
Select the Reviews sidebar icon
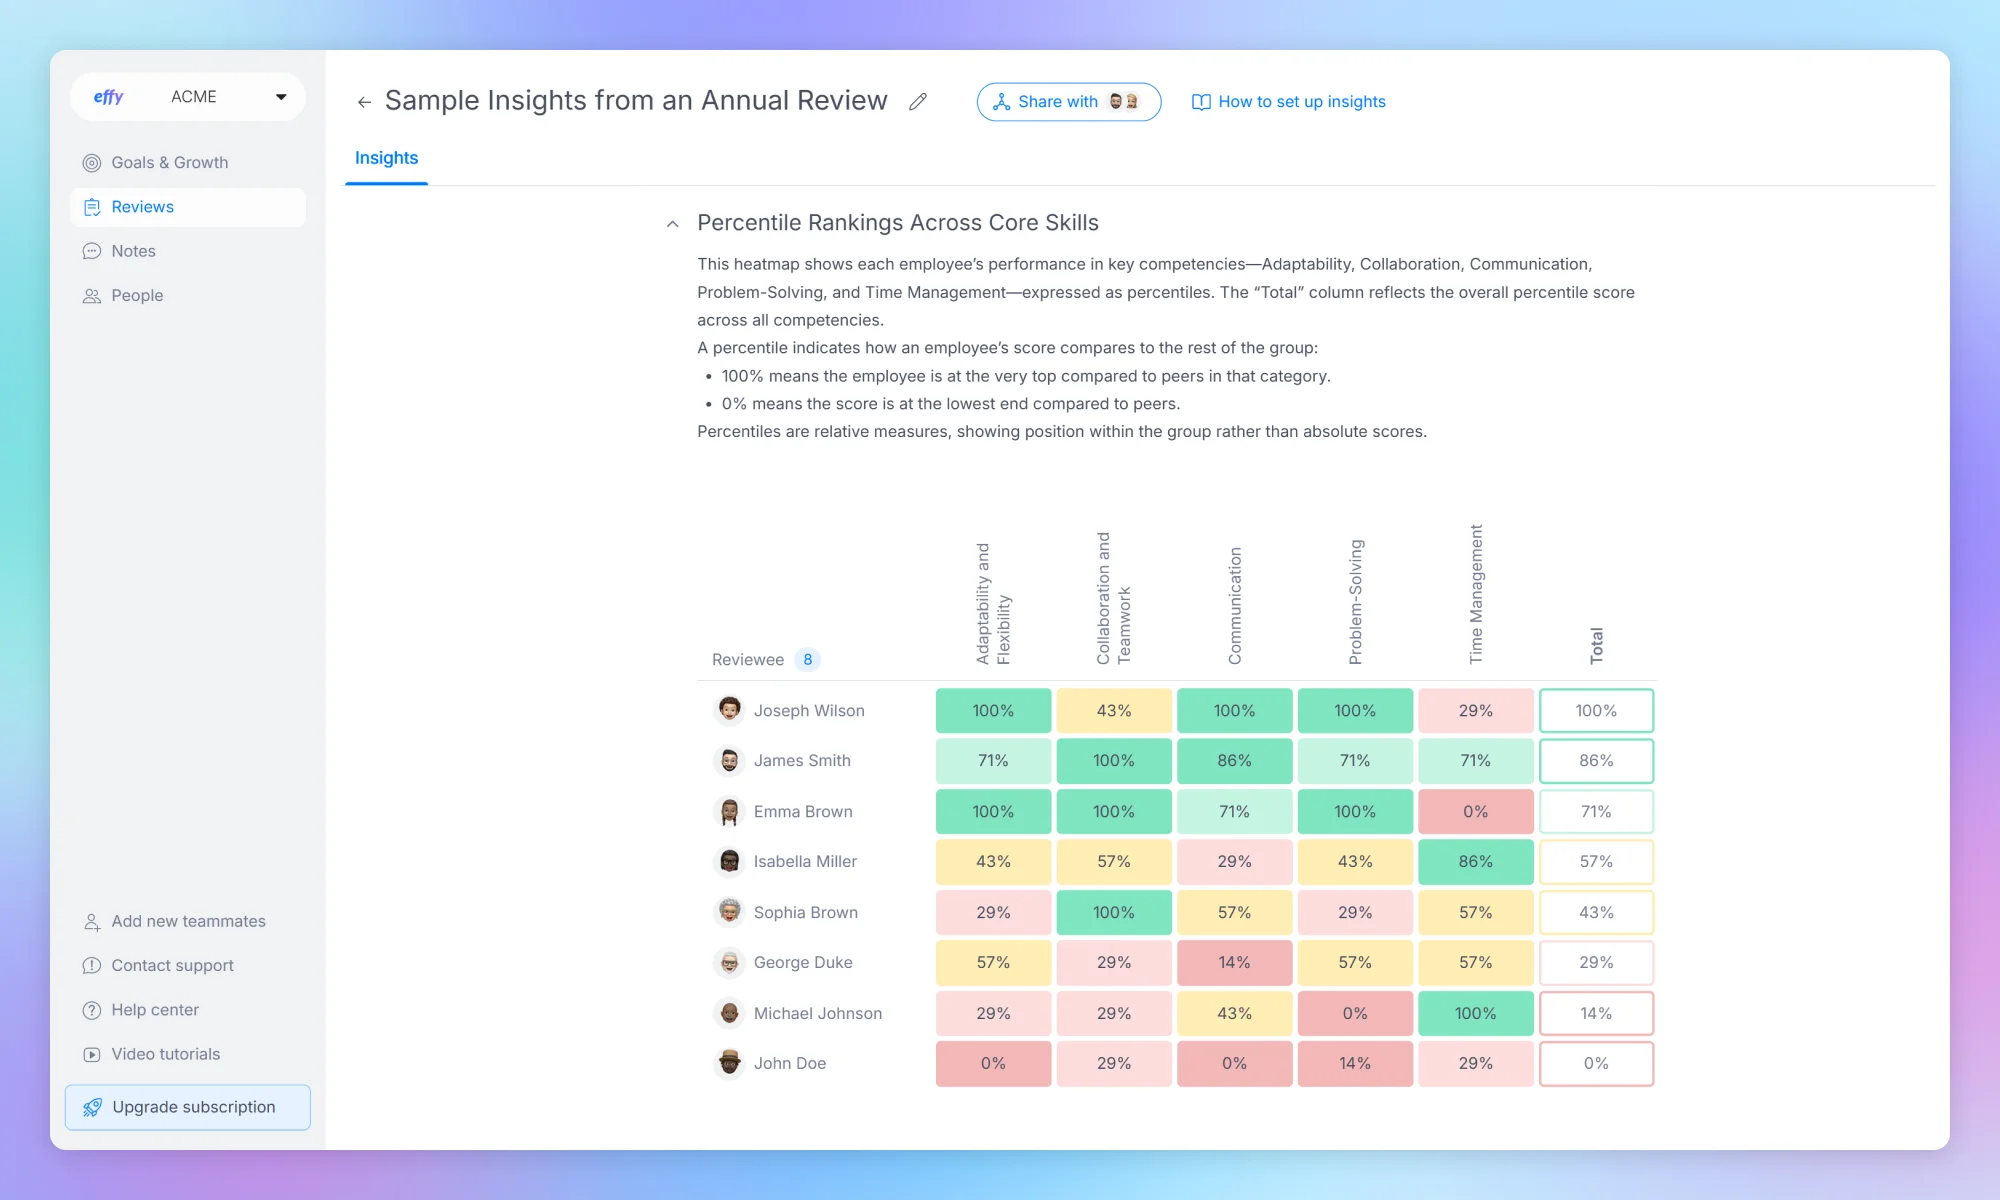(x=93, y=207)
